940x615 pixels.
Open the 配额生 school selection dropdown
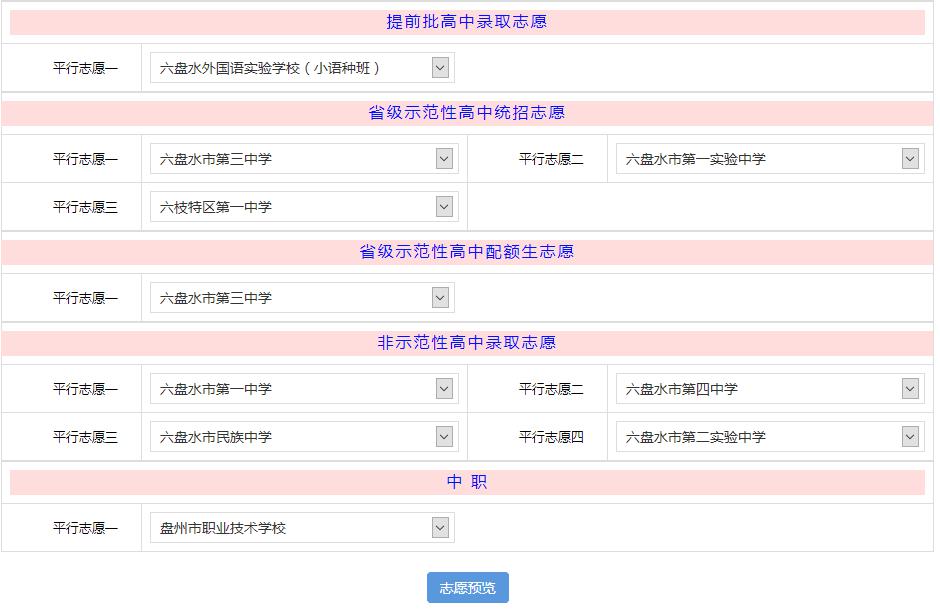[300, 297]
